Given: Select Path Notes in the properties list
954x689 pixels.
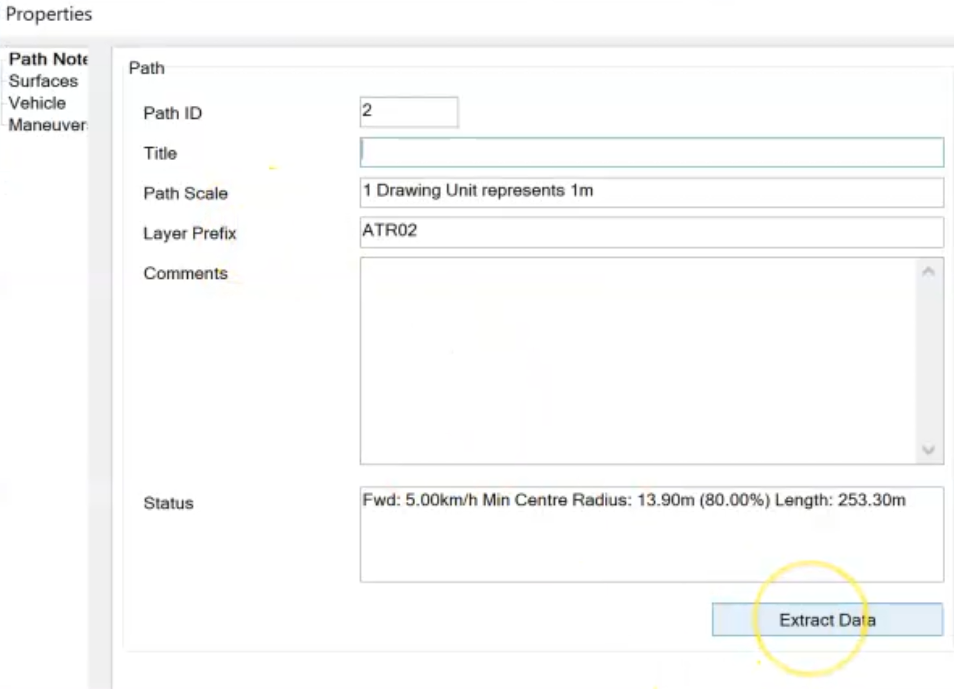Looking at the screenshot, I should click(48, 60).
